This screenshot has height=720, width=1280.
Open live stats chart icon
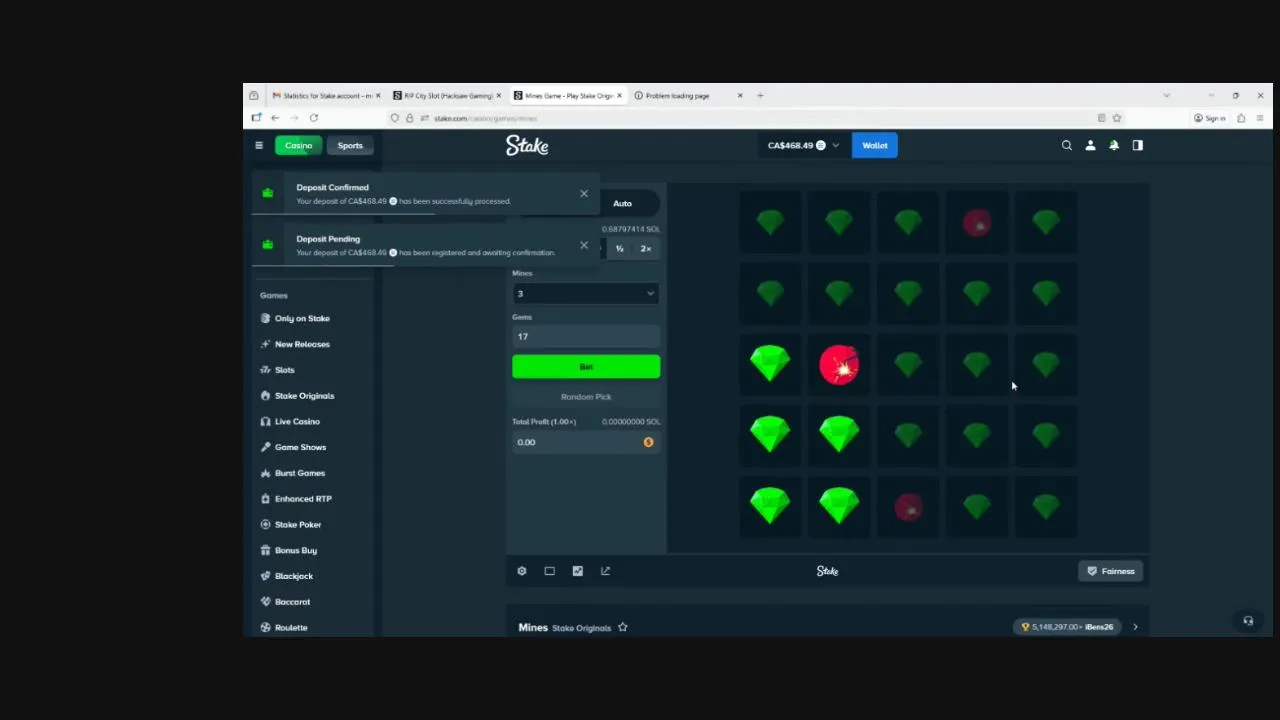tap(577, 571)
